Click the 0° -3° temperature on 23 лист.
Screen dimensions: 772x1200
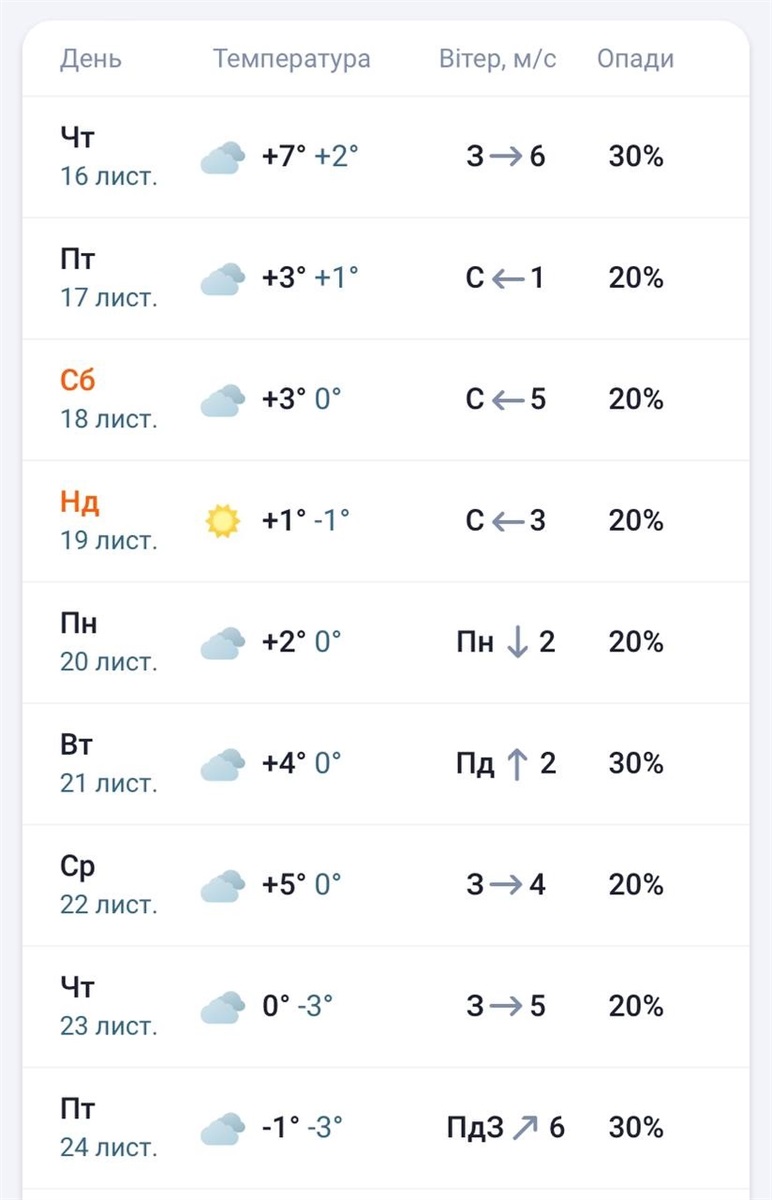[298, 1006]
